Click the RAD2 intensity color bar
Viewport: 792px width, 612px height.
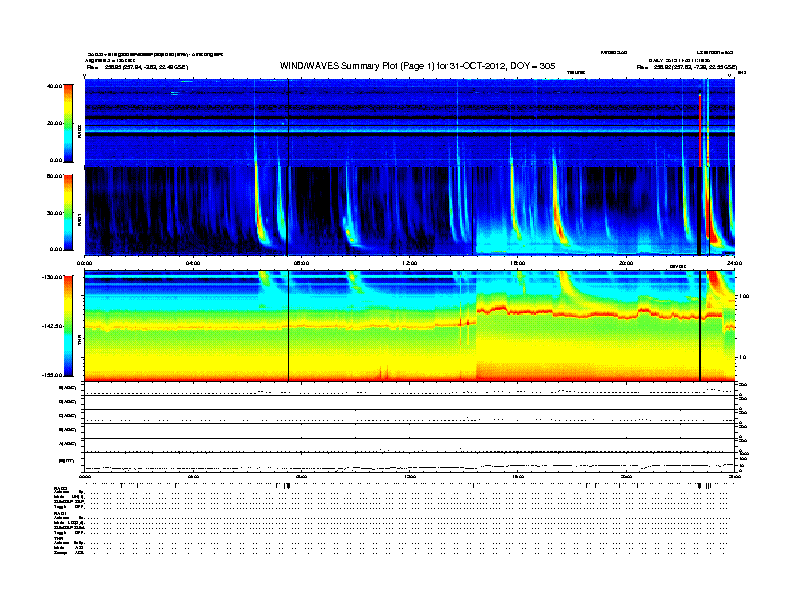click(68, 123)
